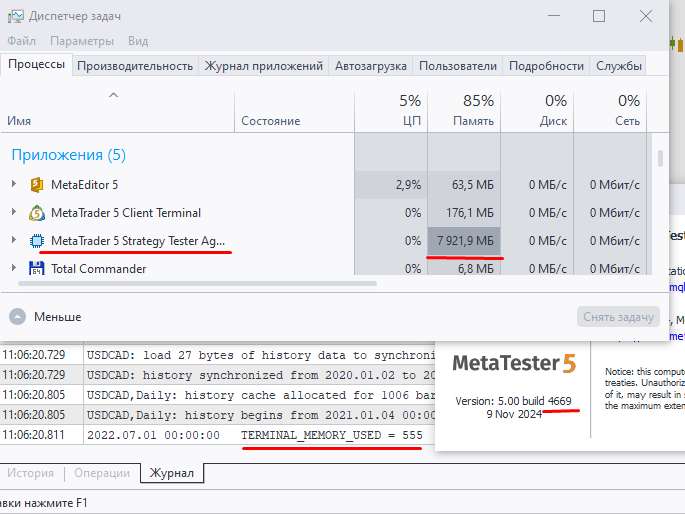Click the Меньше details link
The width and height of the screenshot is (685, 514).
pyautogui.click(x=58, y=317)
